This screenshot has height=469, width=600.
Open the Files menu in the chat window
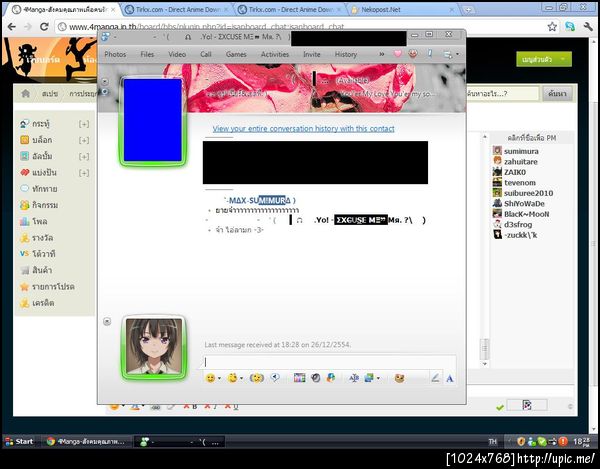(147, 54)
